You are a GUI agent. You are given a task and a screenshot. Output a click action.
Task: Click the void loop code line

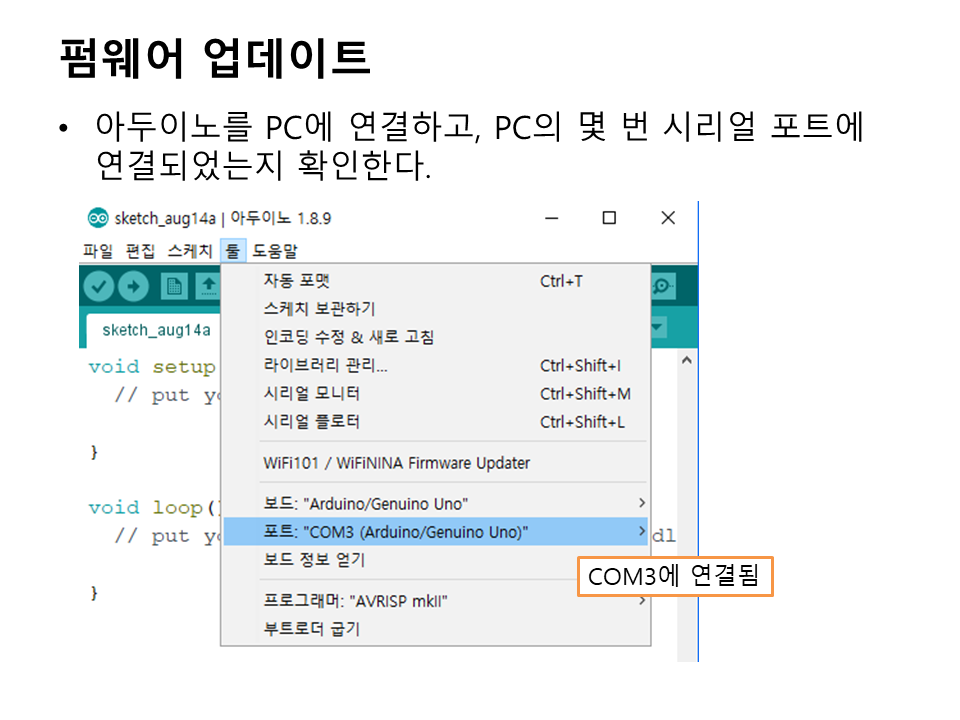click(154, 508)
